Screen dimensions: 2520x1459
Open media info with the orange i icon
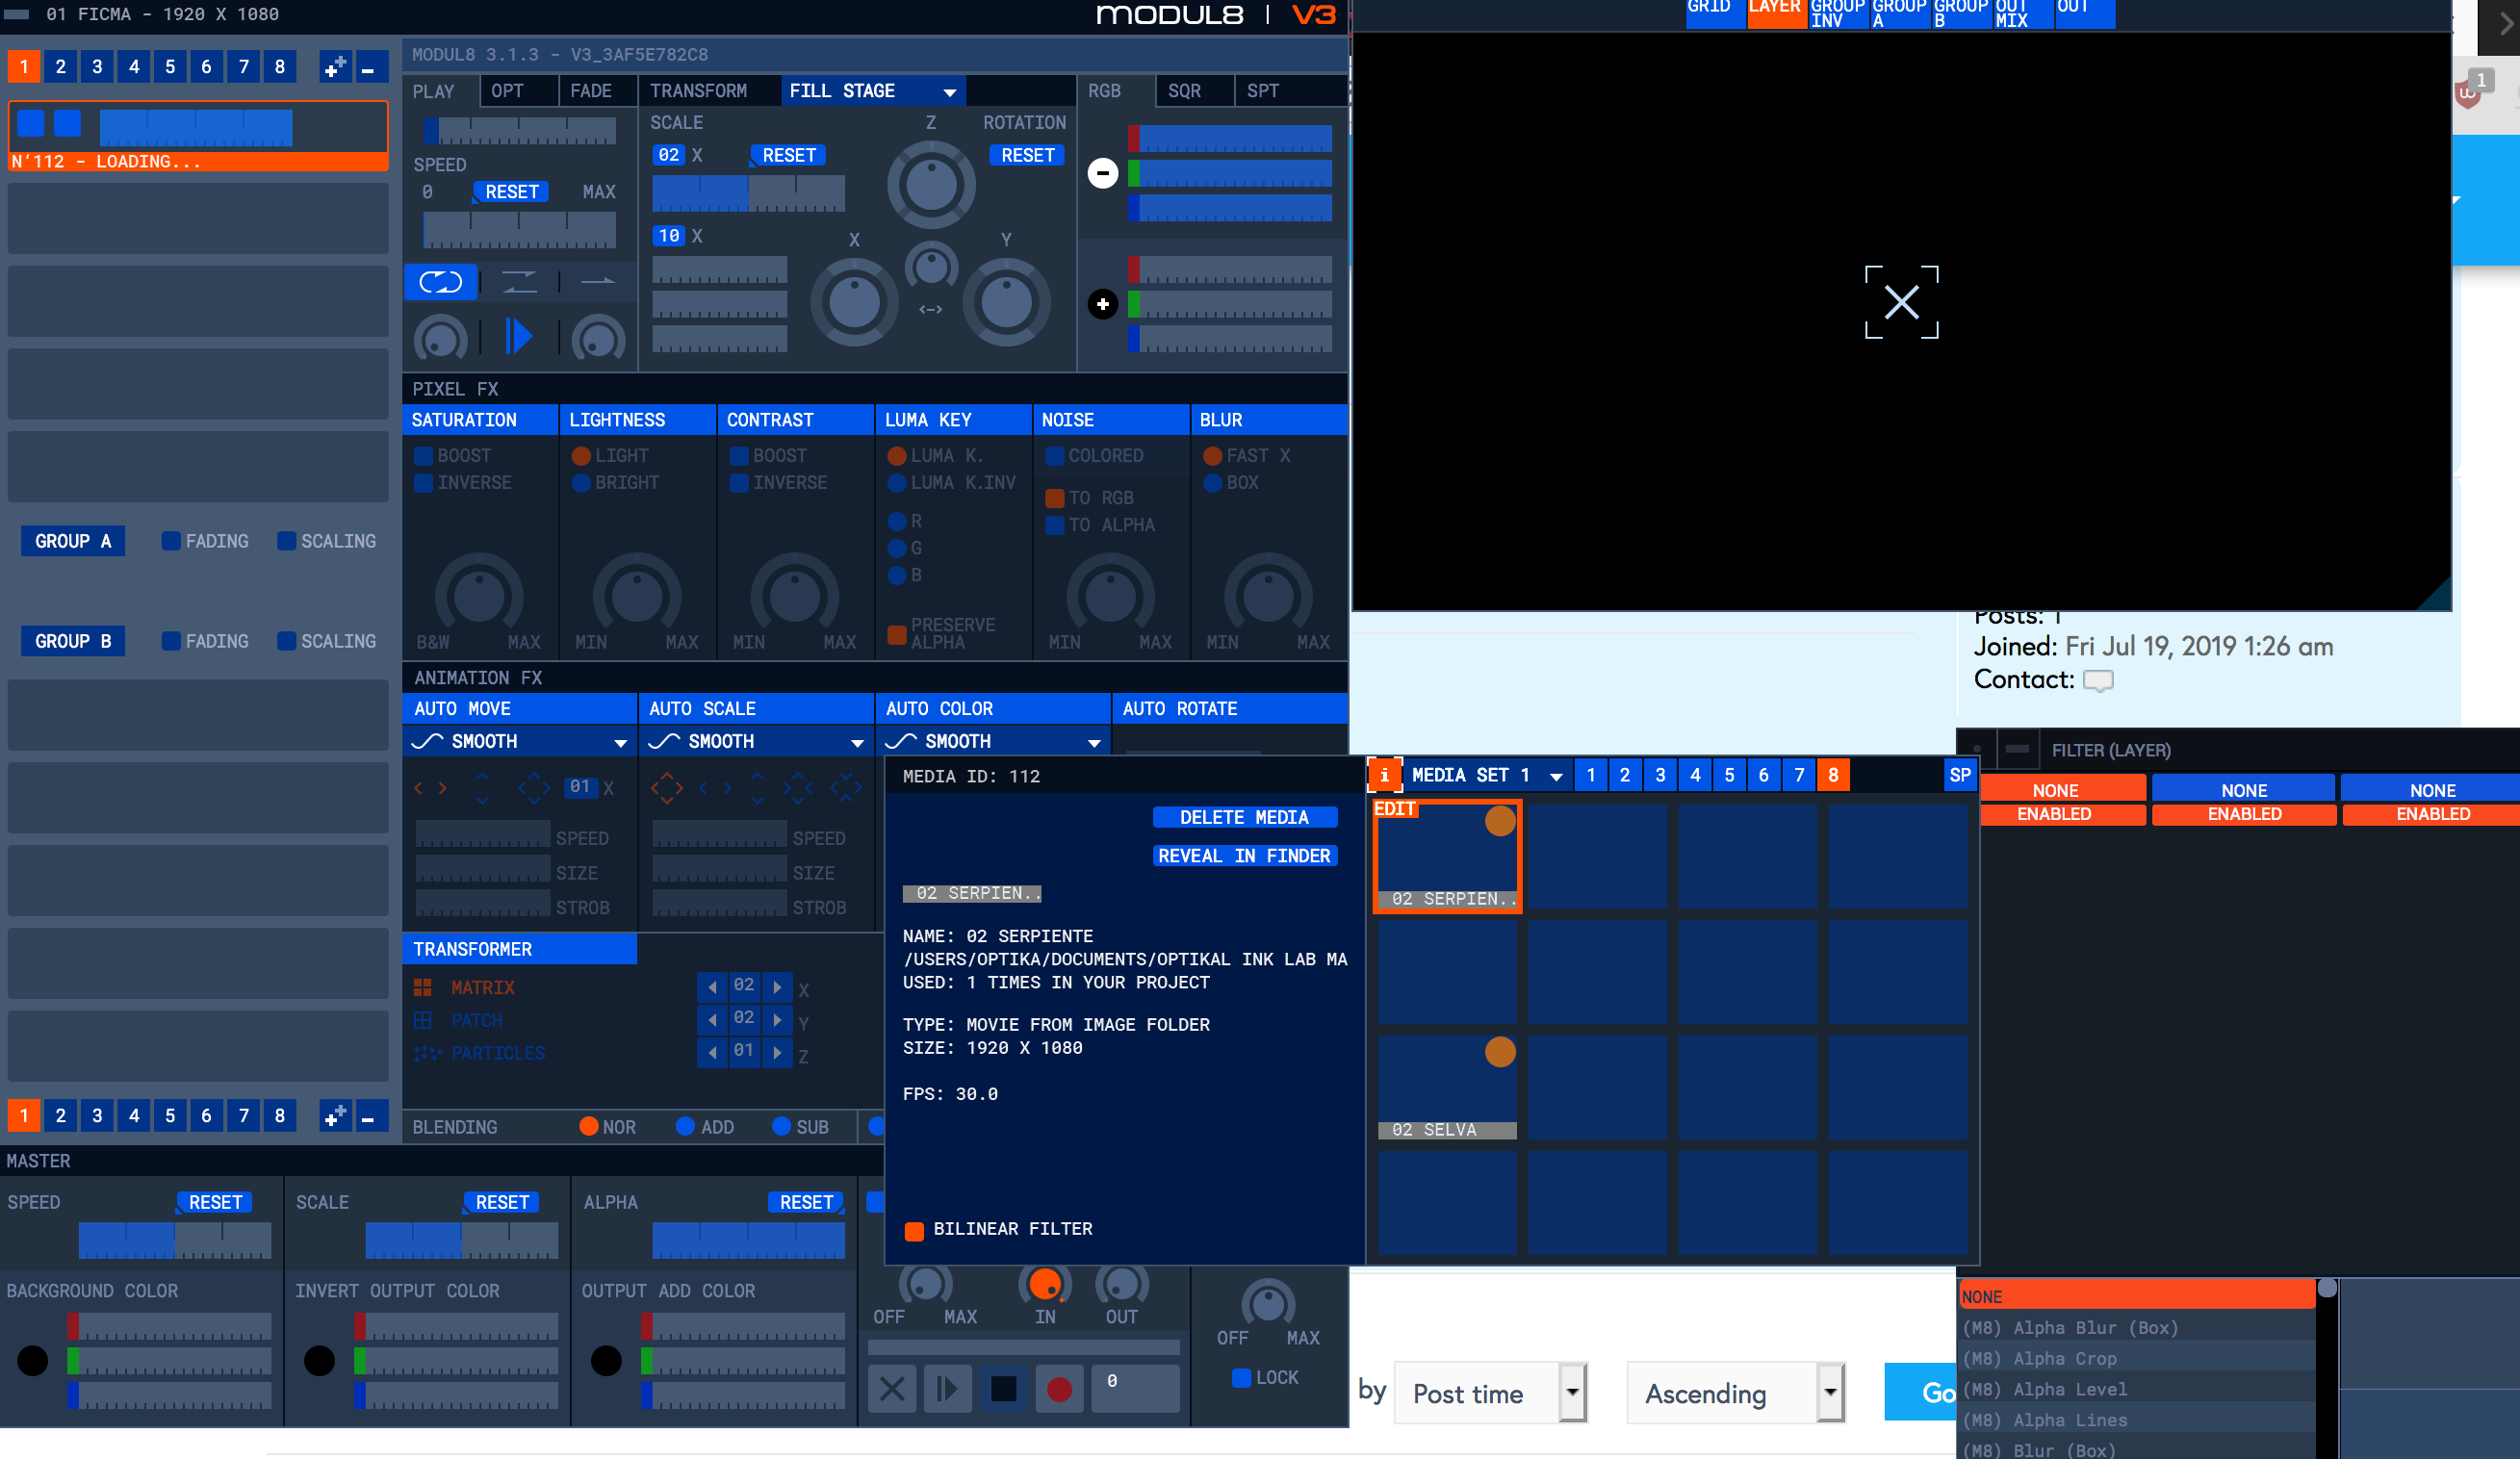(1384, 775)
